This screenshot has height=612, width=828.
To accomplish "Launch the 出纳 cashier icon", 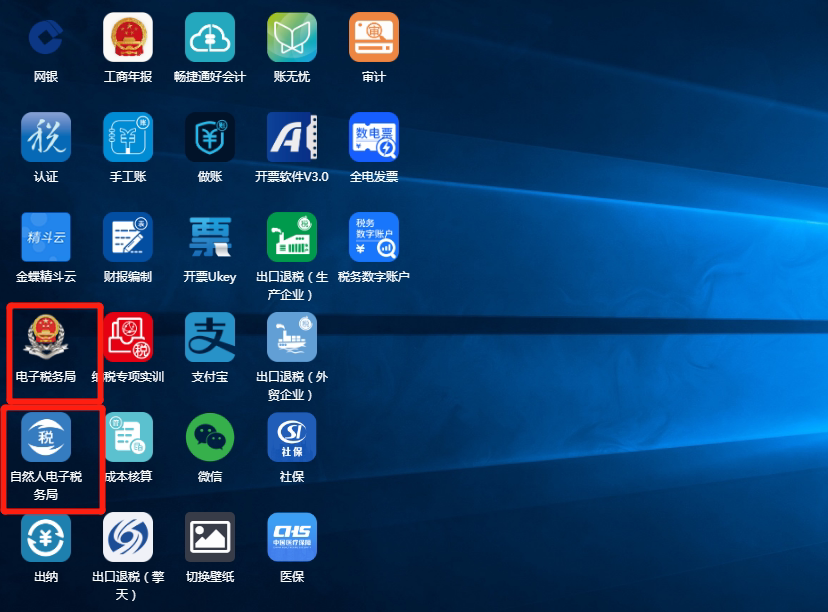I will 46,537.
